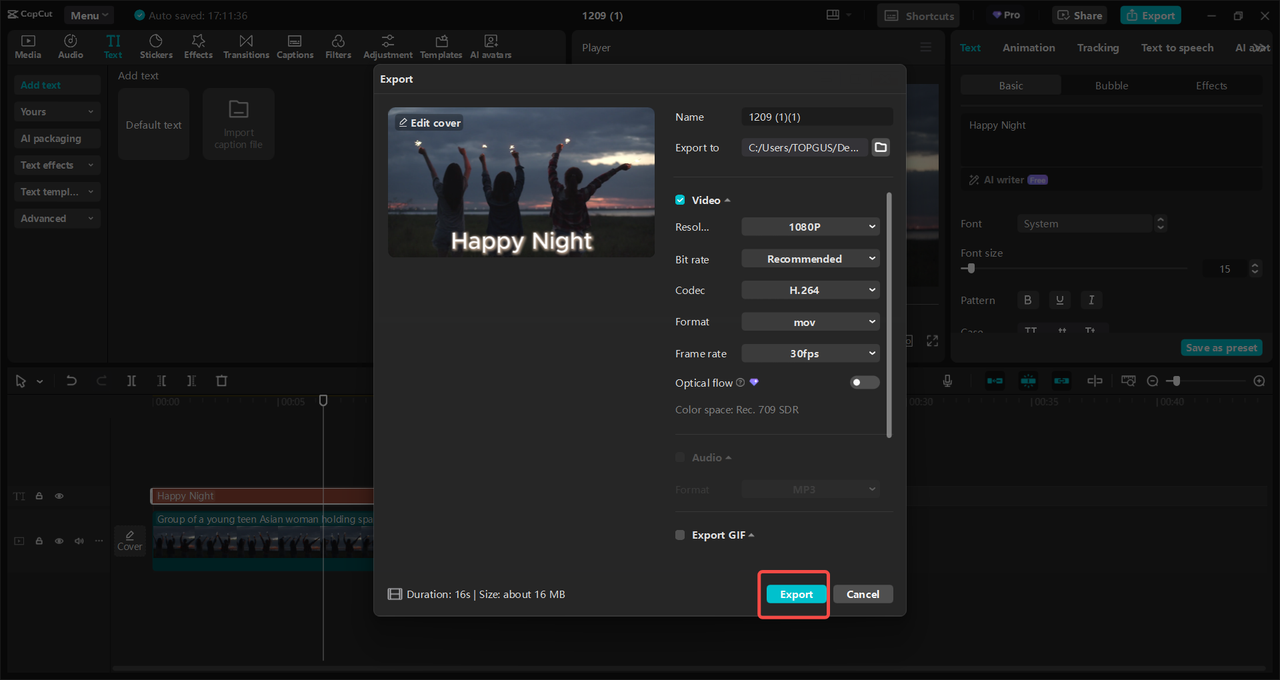This screenshot has height=680, width=1280.
Task: Turn on the Optical flow switch
Action: pos(865,383)
